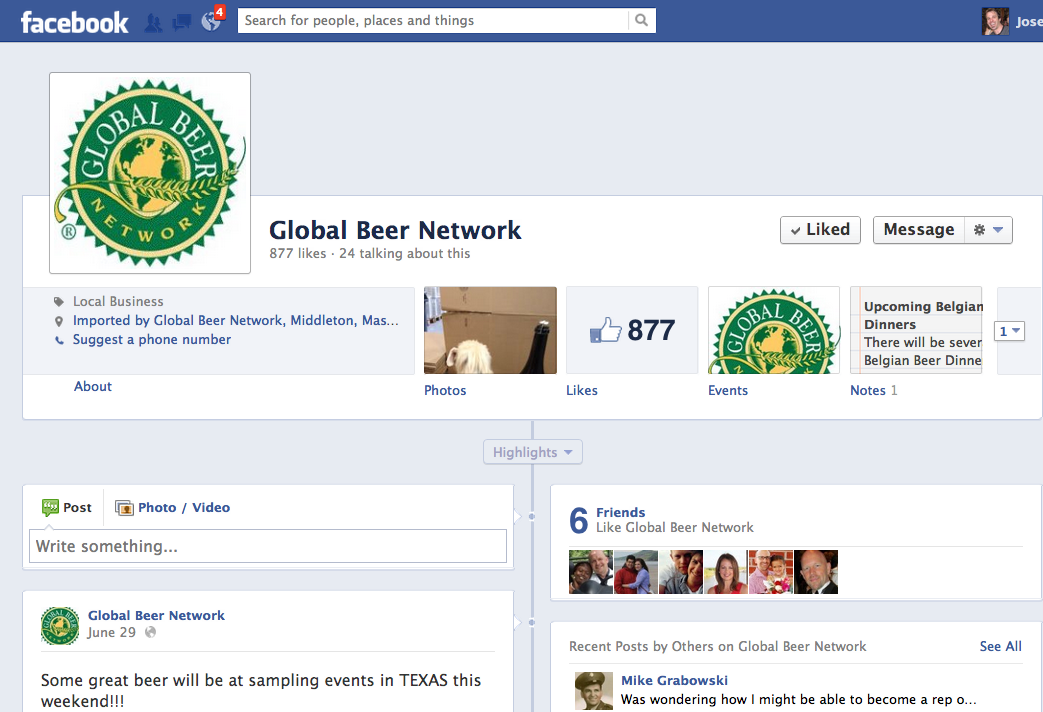Click the phone icon beside Suggest a phone number
The image size is (1043, 712).
[x=59, y=340]
